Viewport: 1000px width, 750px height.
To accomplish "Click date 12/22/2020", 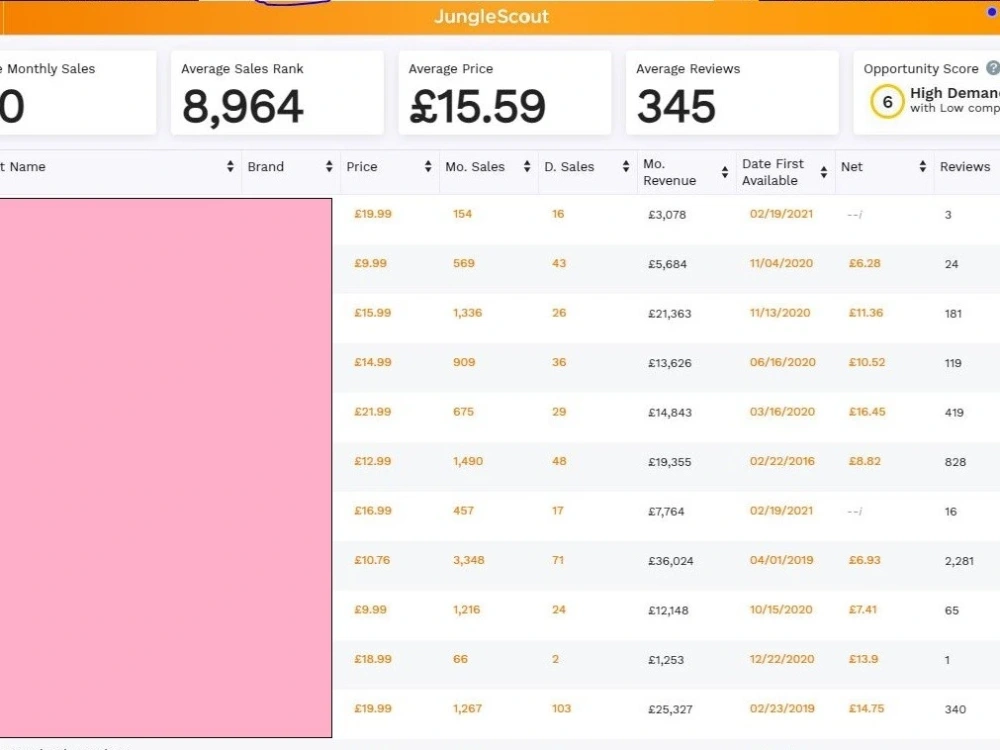I will pos(782,659).
